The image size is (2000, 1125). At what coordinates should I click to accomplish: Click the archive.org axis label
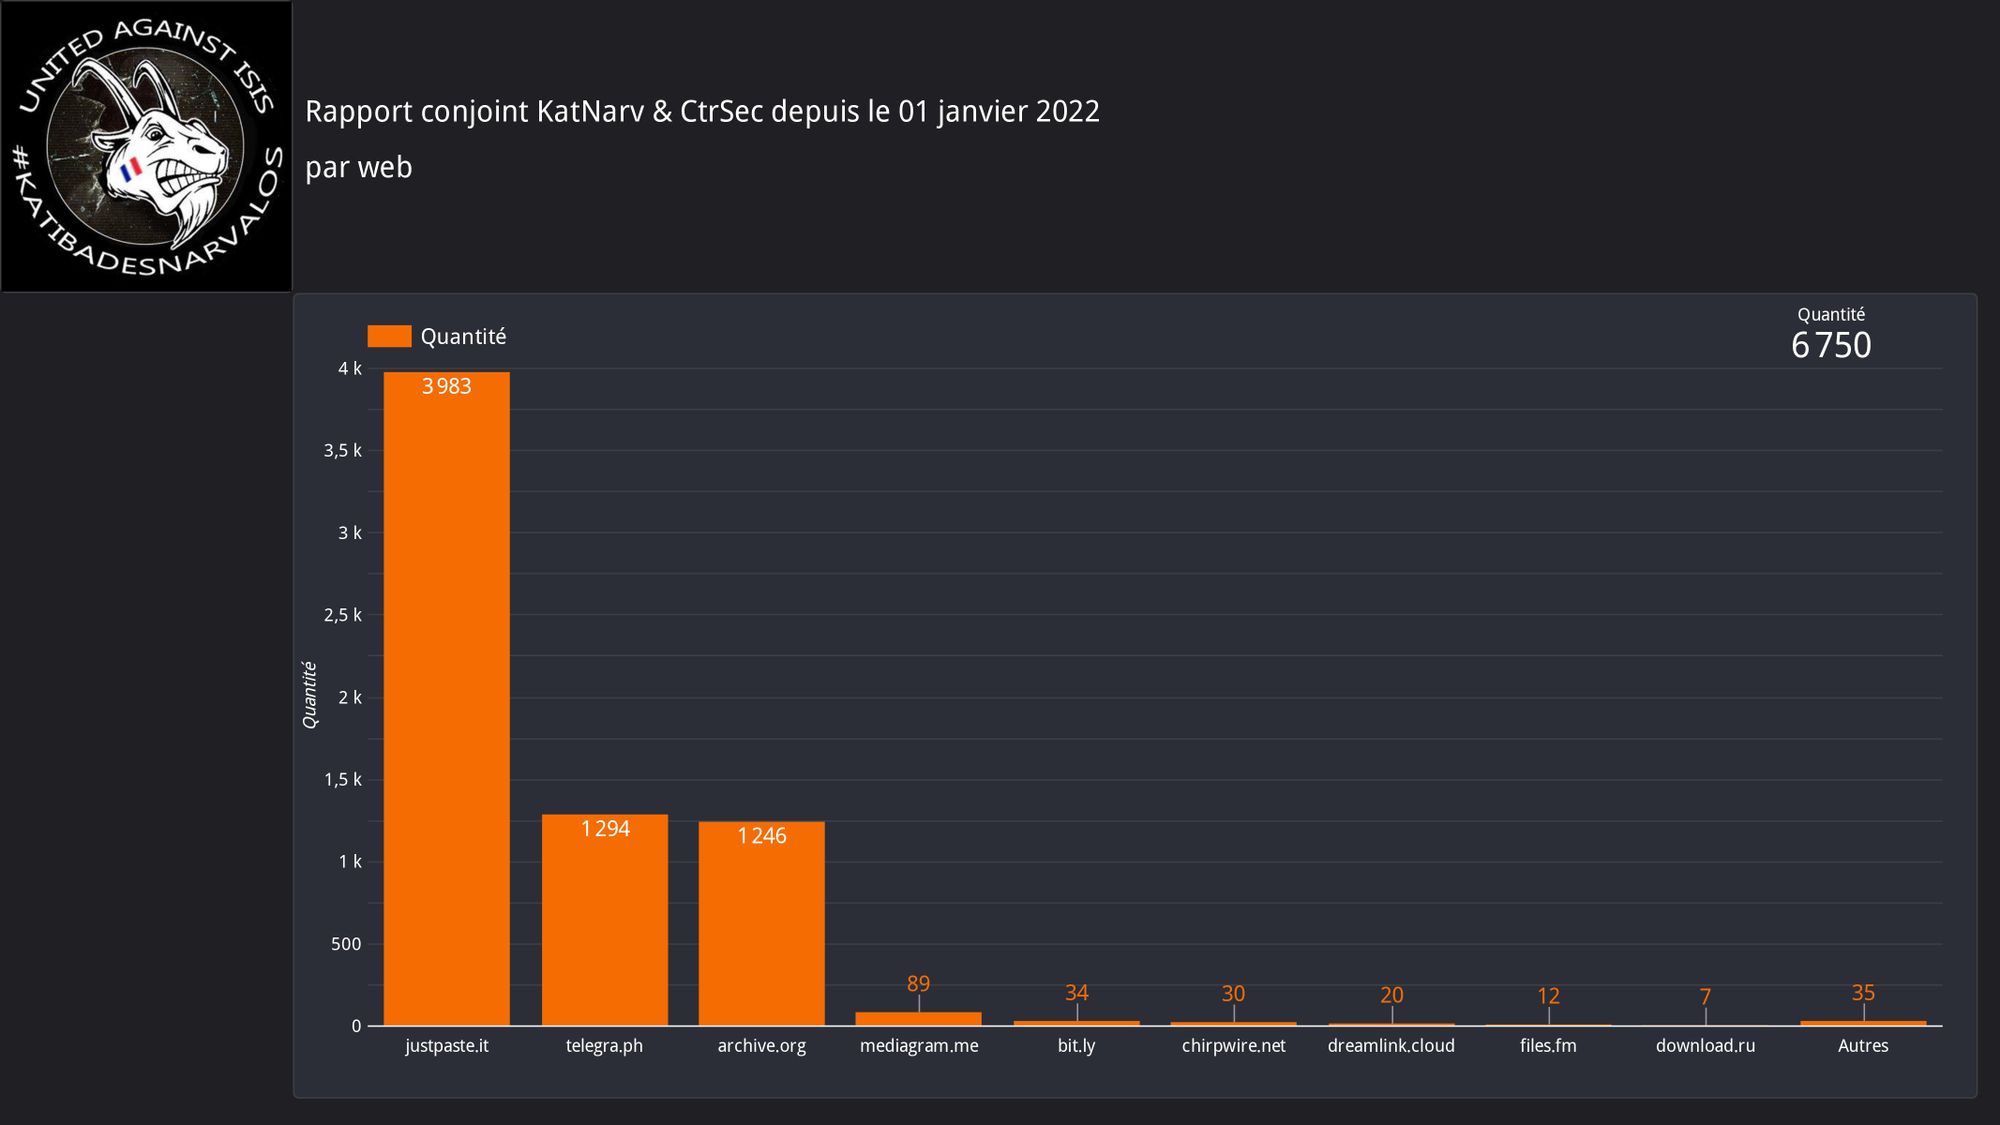point(762,1046)
